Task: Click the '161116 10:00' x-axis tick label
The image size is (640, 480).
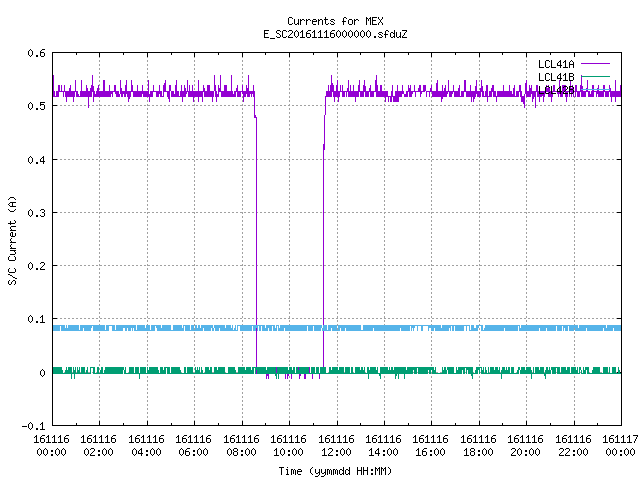Action: [289, 446]
